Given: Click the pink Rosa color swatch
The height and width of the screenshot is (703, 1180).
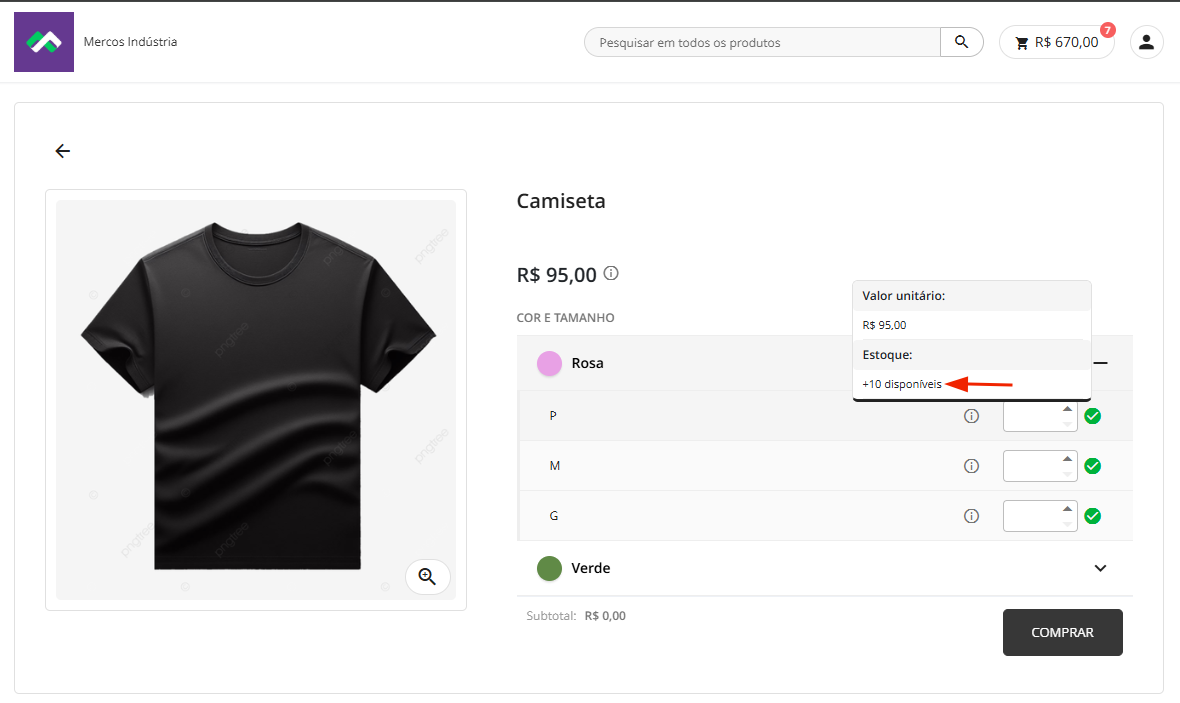Looking at the screenshot, I should click(549, 363).
